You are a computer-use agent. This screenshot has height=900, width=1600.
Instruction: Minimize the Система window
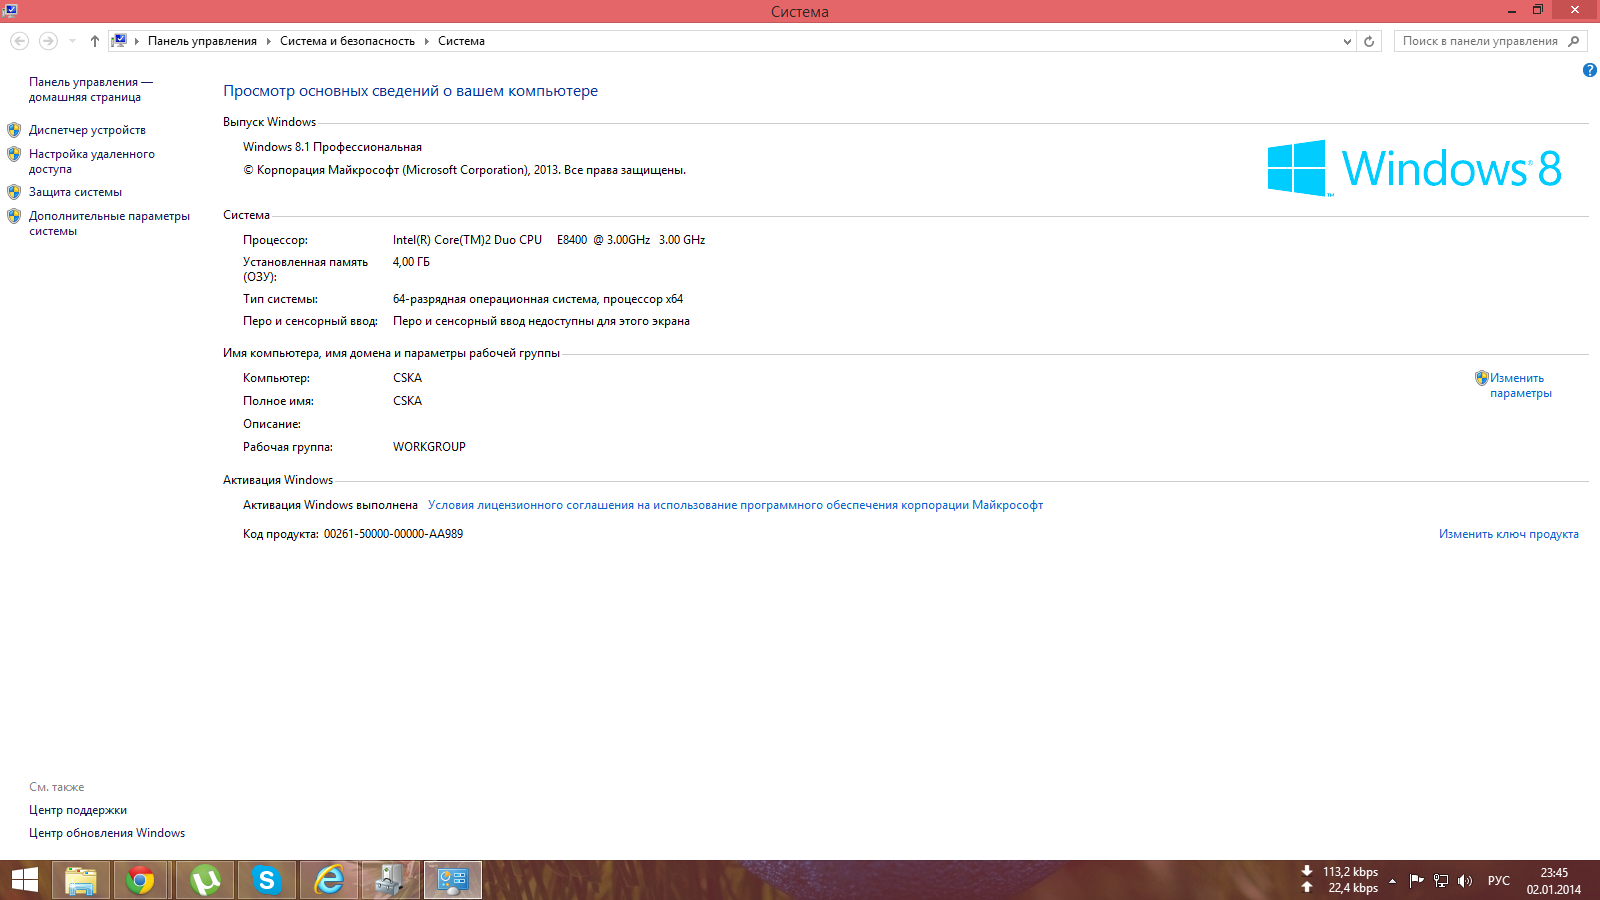point(1511,10)
